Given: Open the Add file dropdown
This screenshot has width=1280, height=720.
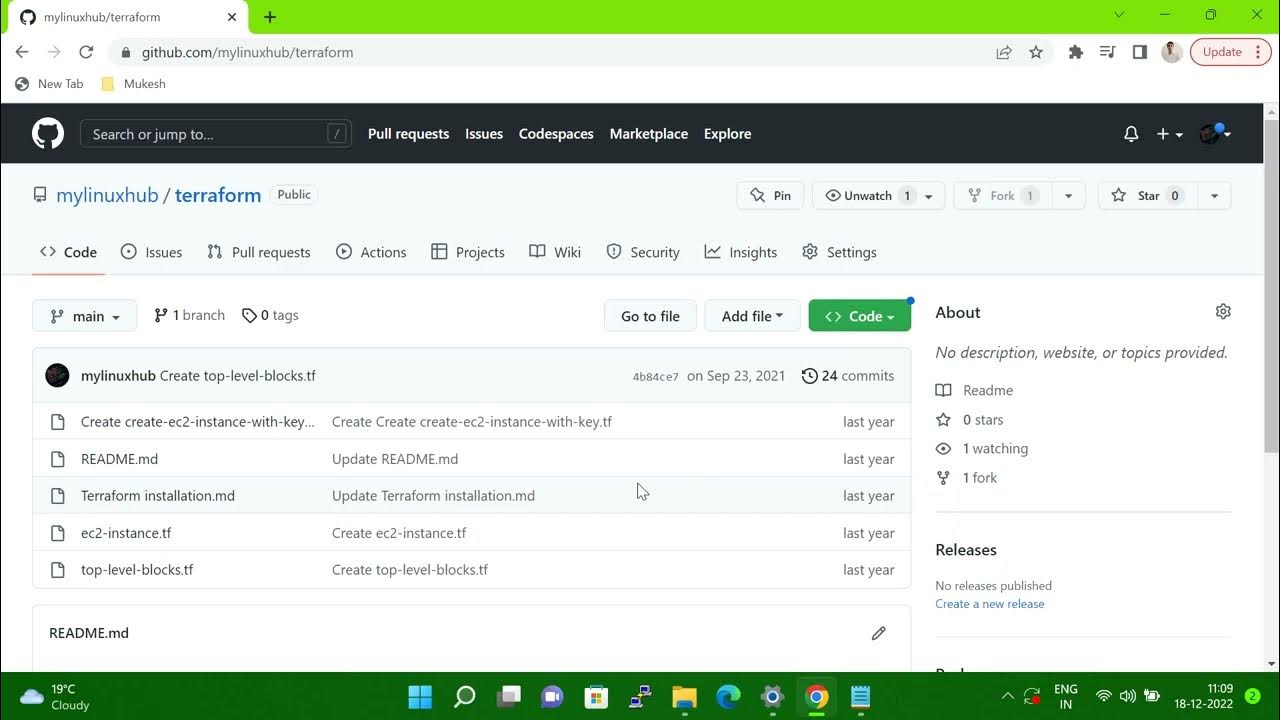Looking at the screenshot, I should coord(752,316).
